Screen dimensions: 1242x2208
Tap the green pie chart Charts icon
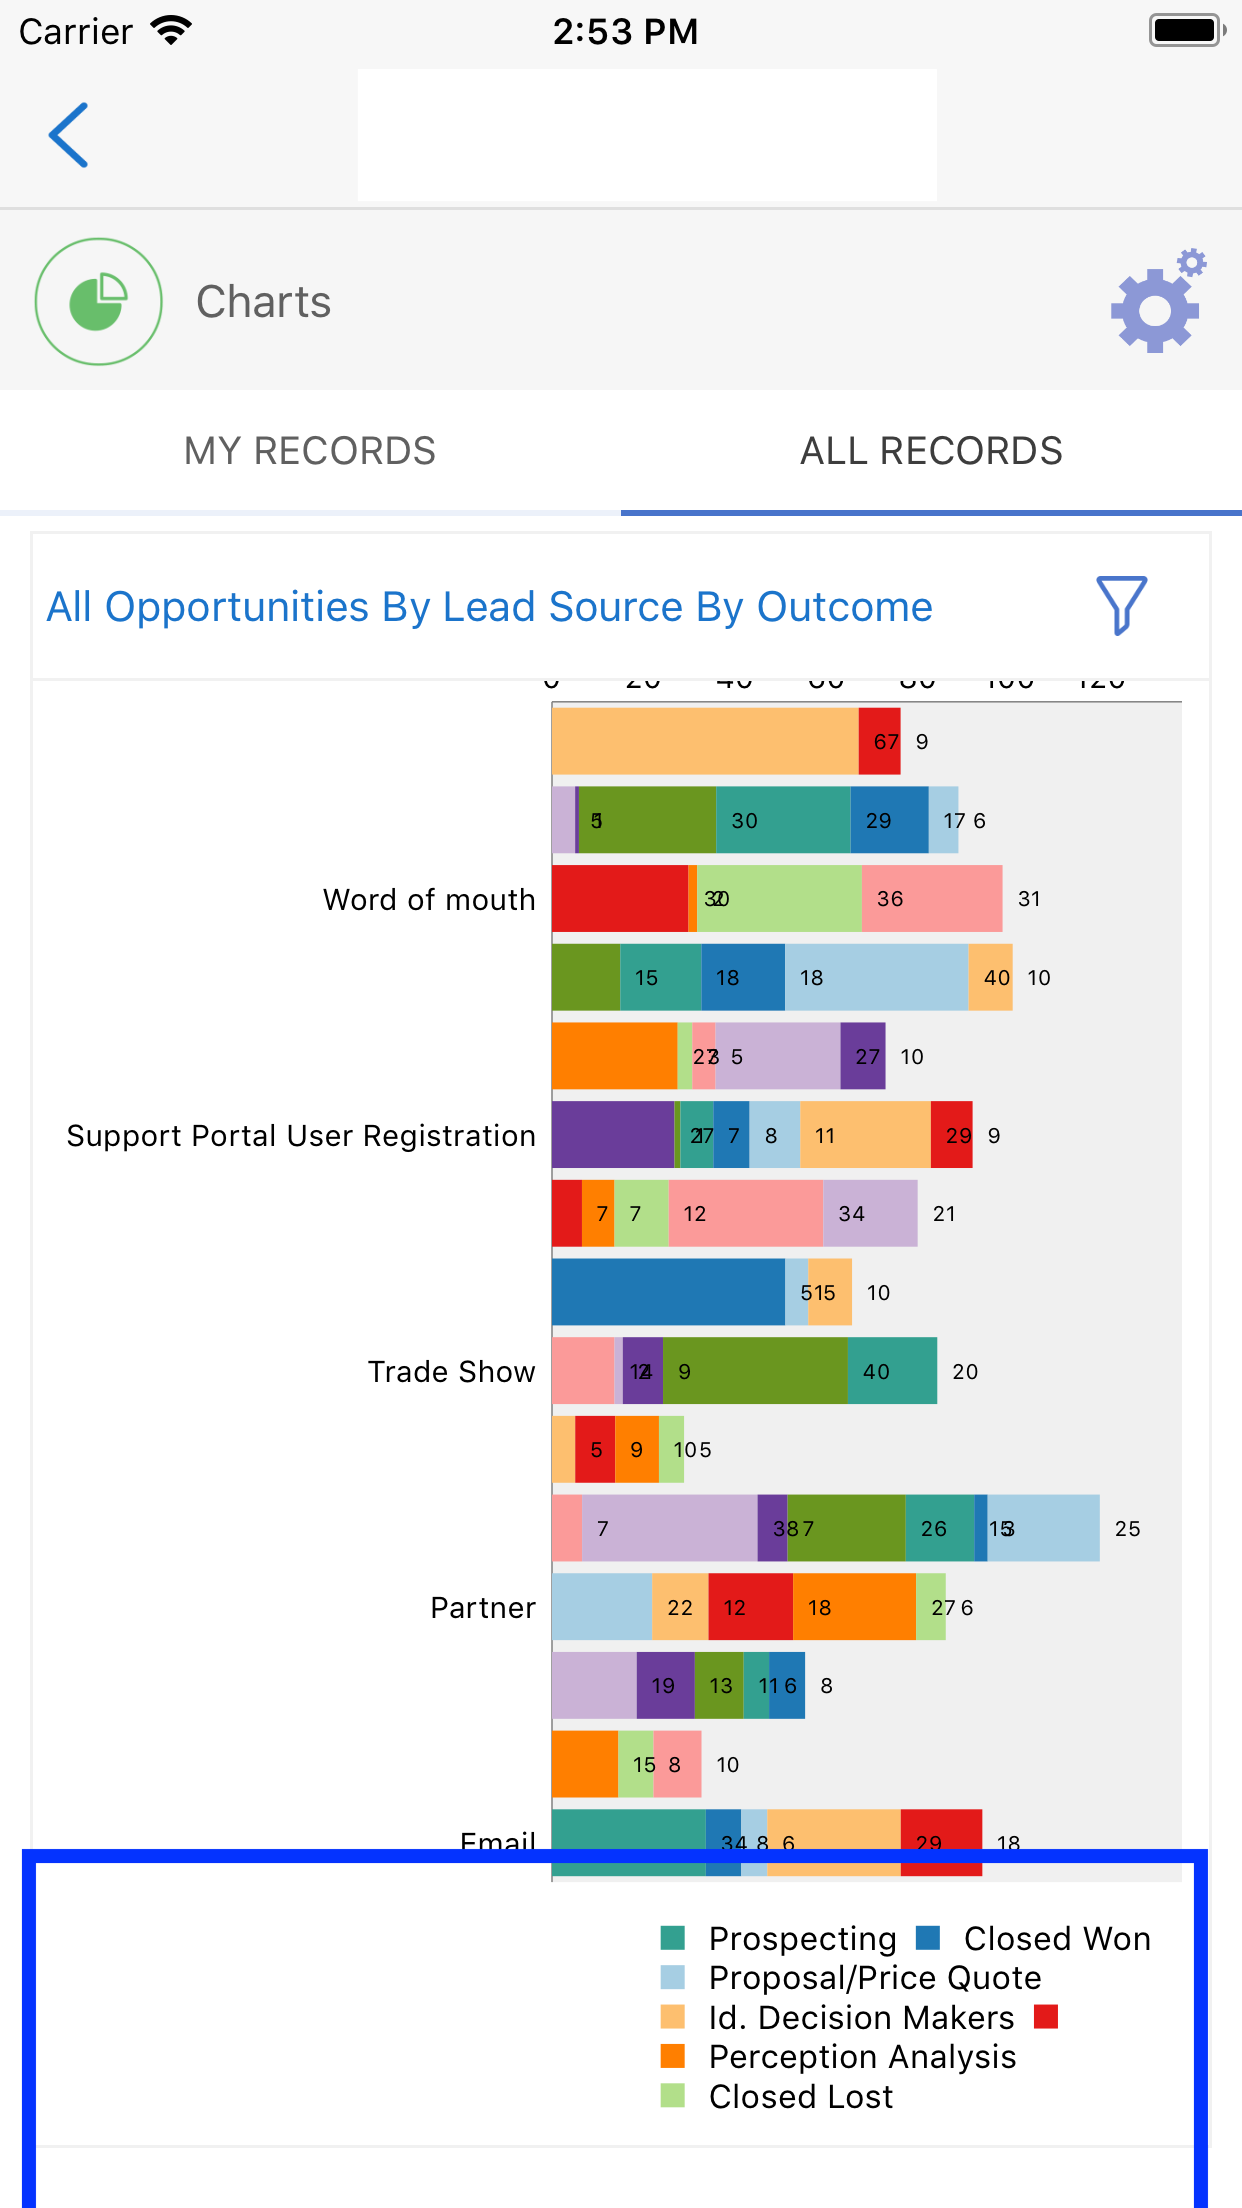[x=97, y=300]
